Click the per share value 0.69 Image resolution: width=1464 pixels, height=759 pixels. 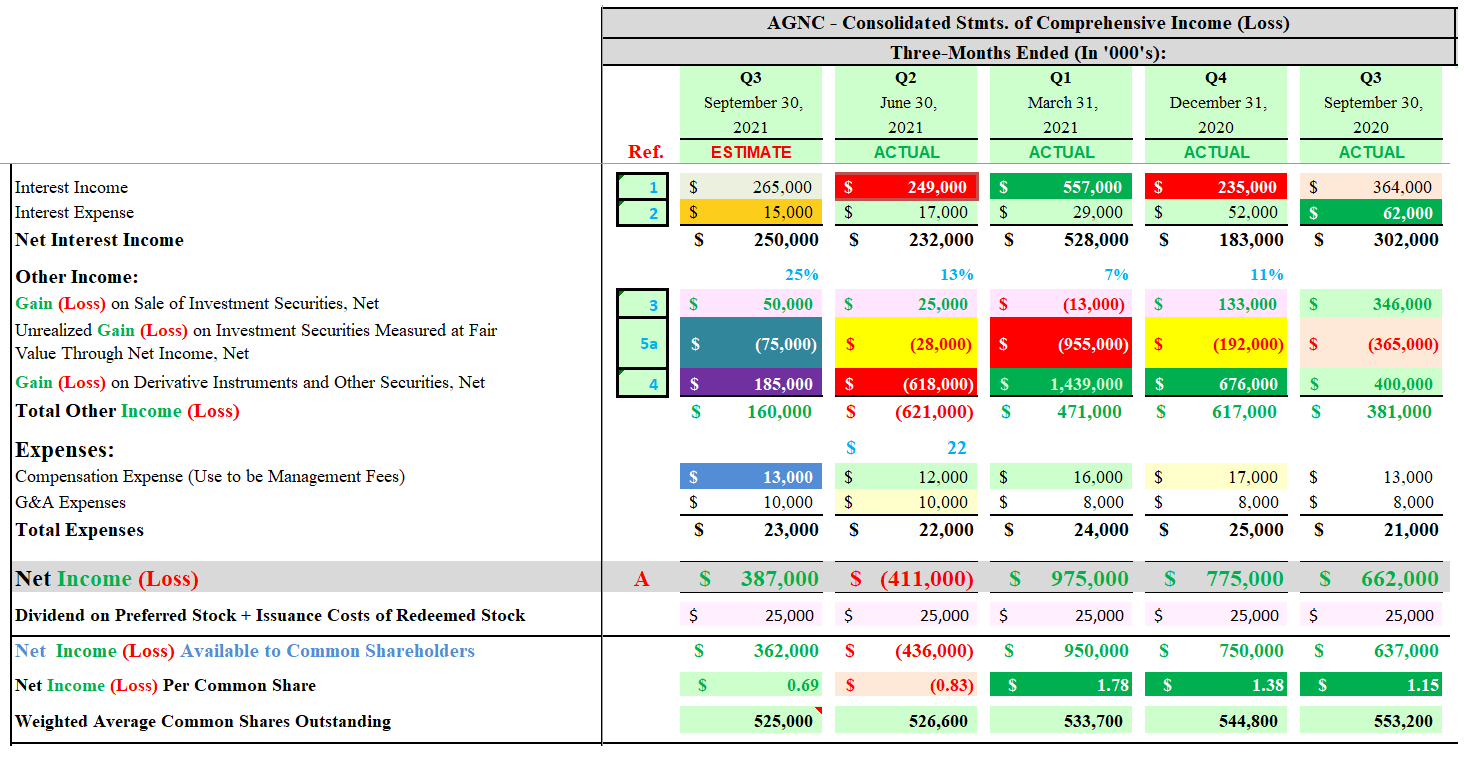(751, 685)
